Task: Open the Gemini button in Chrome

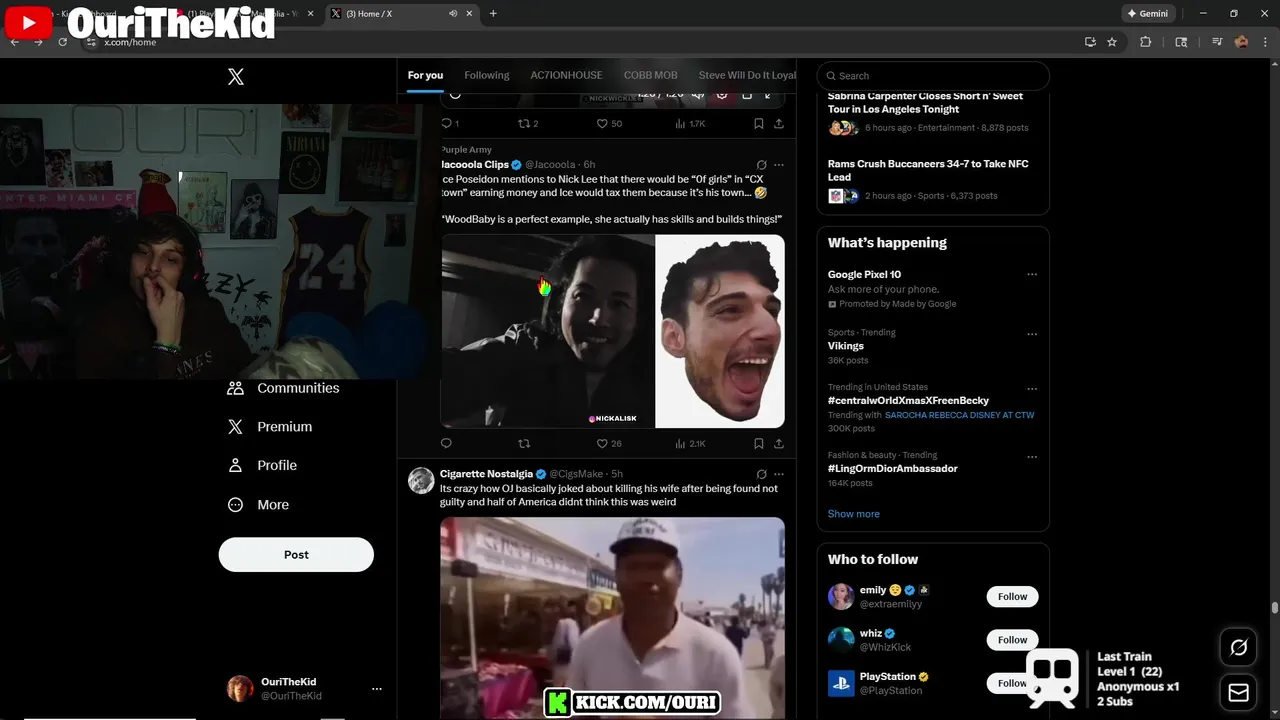Action: [x=1147, y=14]
